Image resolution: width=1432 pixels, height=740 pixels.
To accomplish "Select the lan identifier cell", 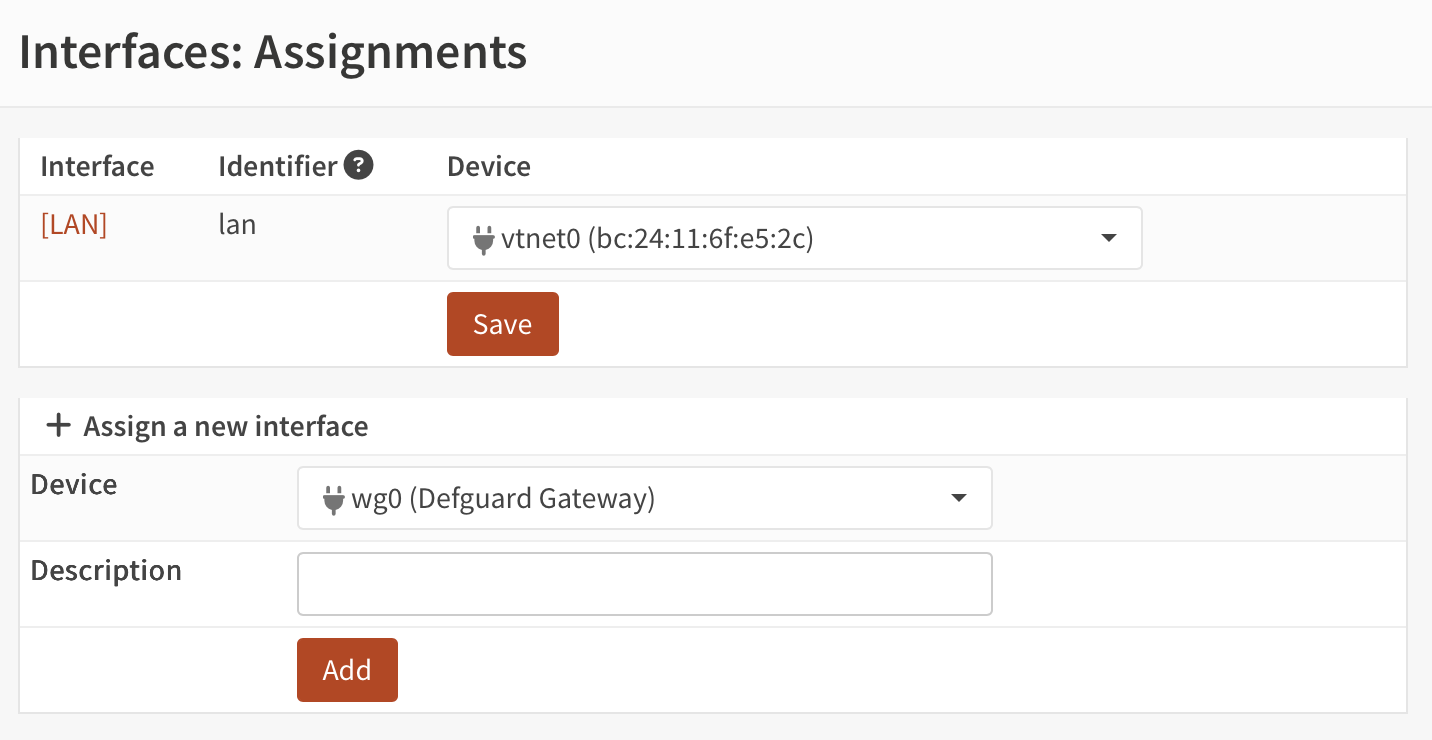I will [237, 224].
